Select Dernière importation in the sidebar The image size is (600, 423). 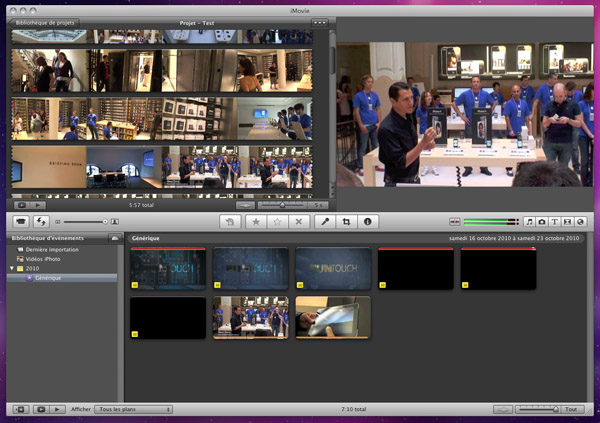click(x=52, y=250)
